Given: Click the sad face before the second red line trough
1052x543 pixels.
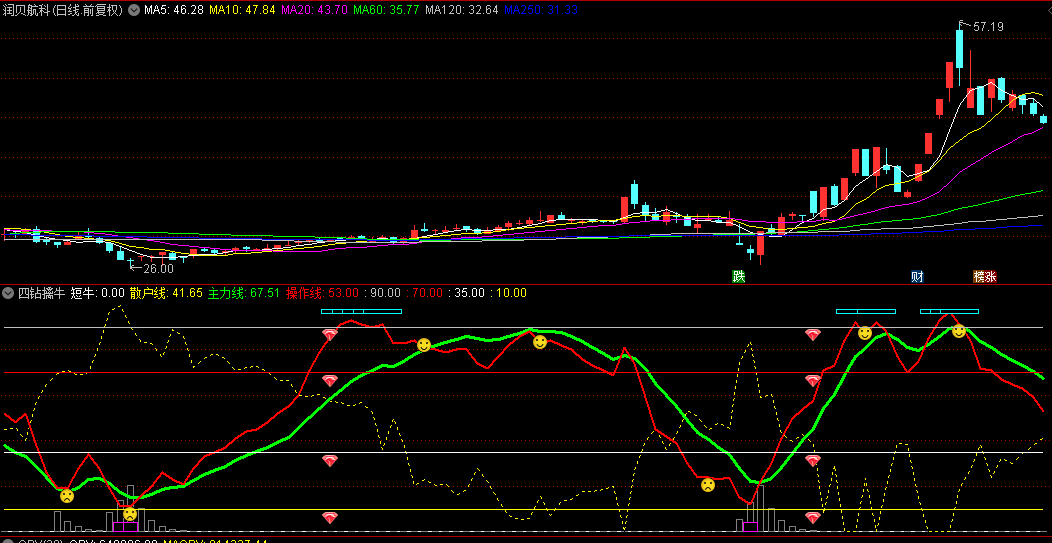Looking at the screenshot, I should pos(708,485).
